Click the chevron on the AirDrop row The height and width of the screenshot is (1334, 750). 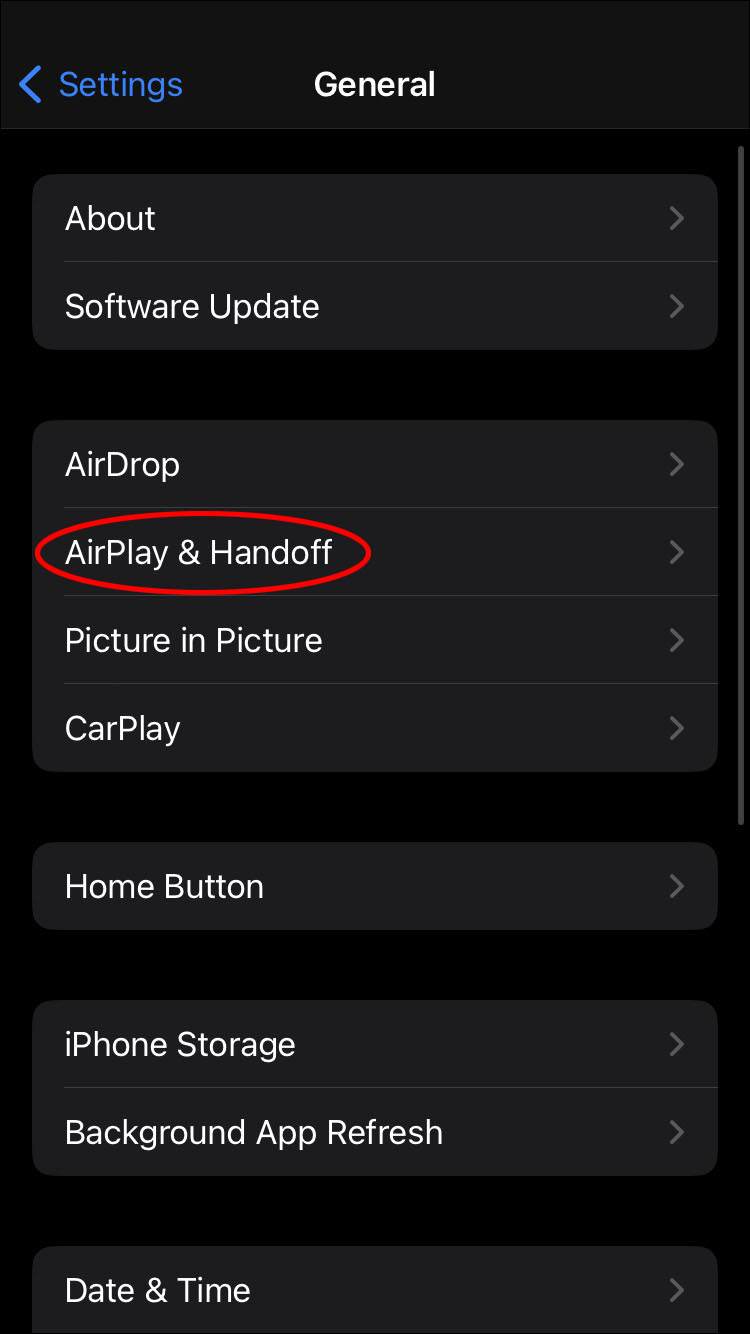677,464
